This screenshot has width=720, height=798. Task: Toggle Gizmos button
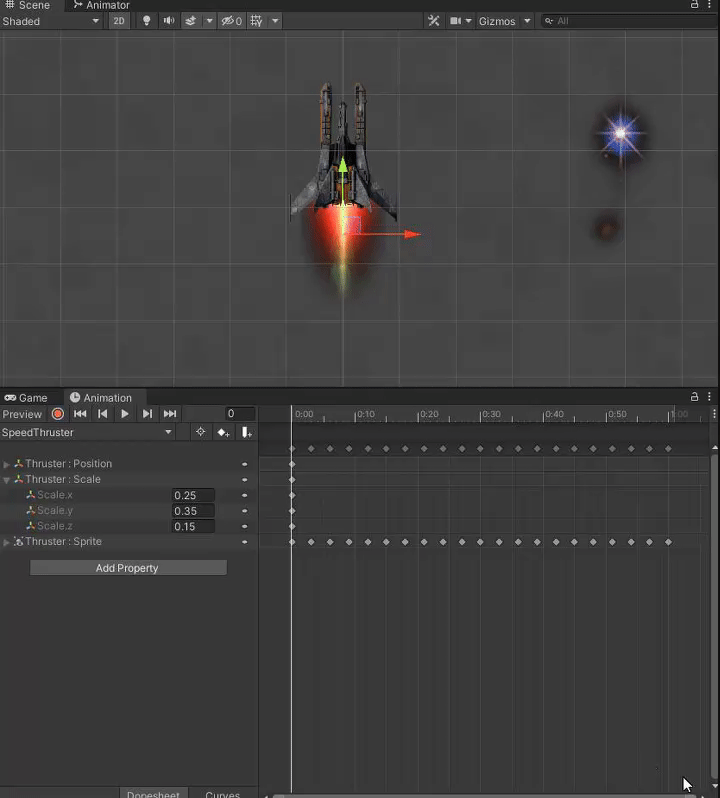tap(497, 21)
